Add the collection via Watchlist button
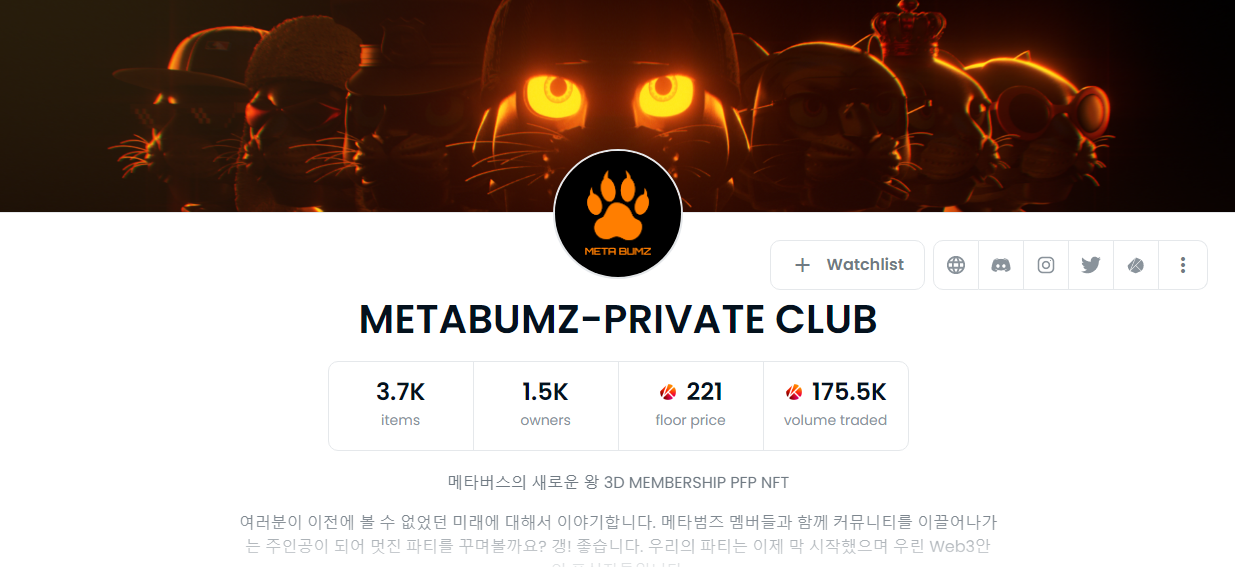 pyautogui.click(x=847, y=265)
